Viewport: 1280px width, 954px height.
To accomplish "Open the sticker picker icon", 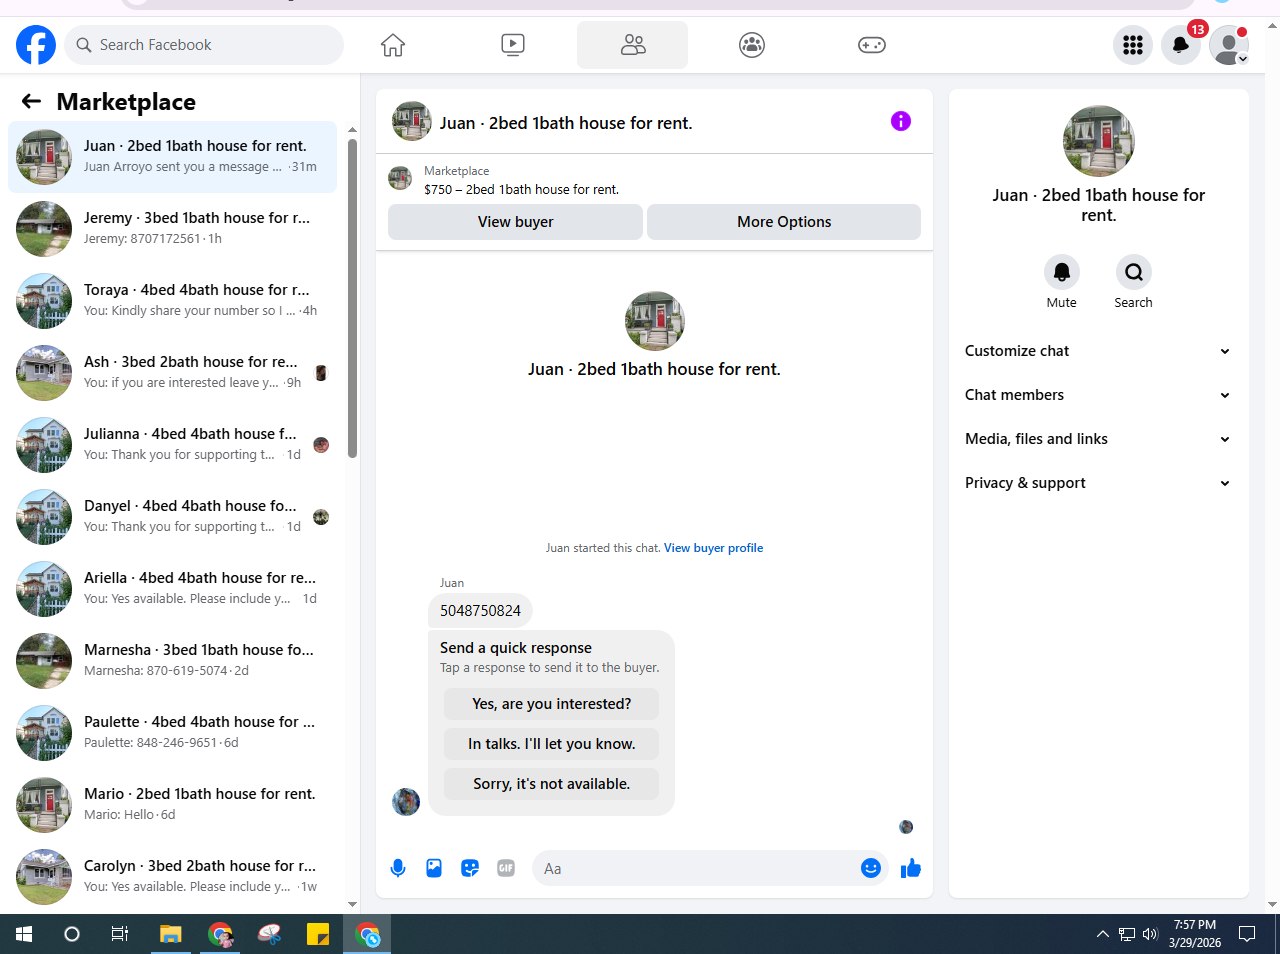I will click(x=470, y=868).
